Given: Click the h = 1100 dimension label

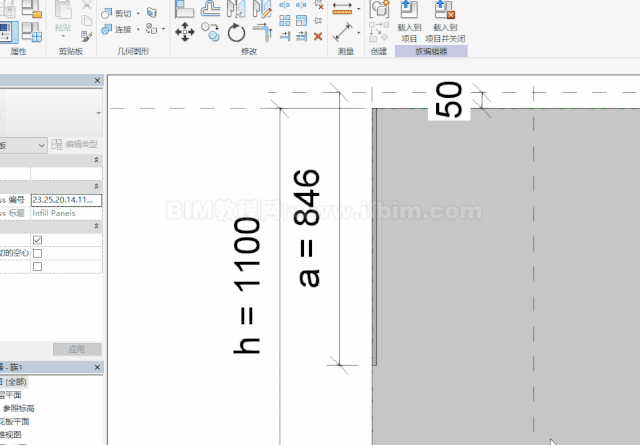Looking at the screenshot, I should point(247,285).
